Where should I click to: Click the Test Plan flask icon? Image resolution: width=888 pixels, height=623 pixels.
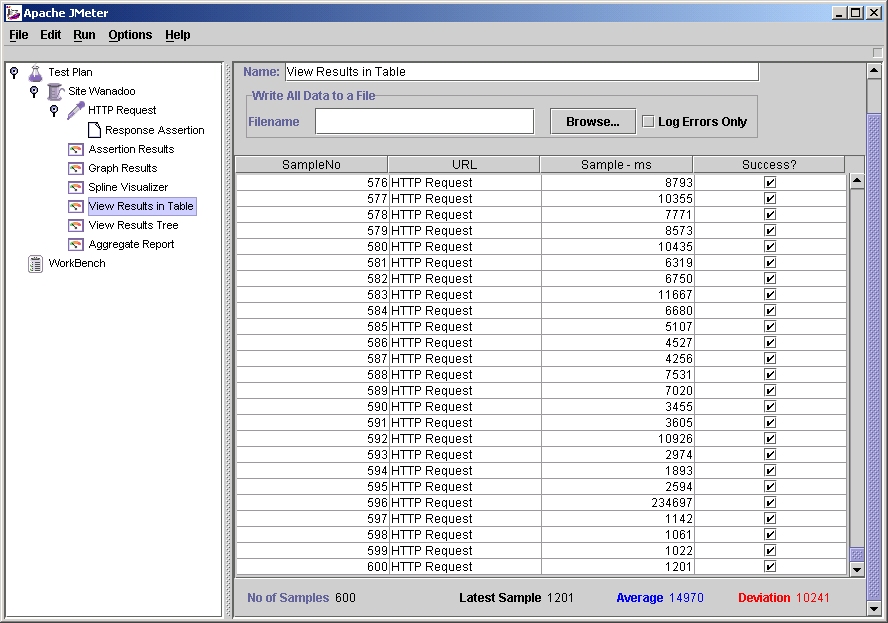click(36, 72)
